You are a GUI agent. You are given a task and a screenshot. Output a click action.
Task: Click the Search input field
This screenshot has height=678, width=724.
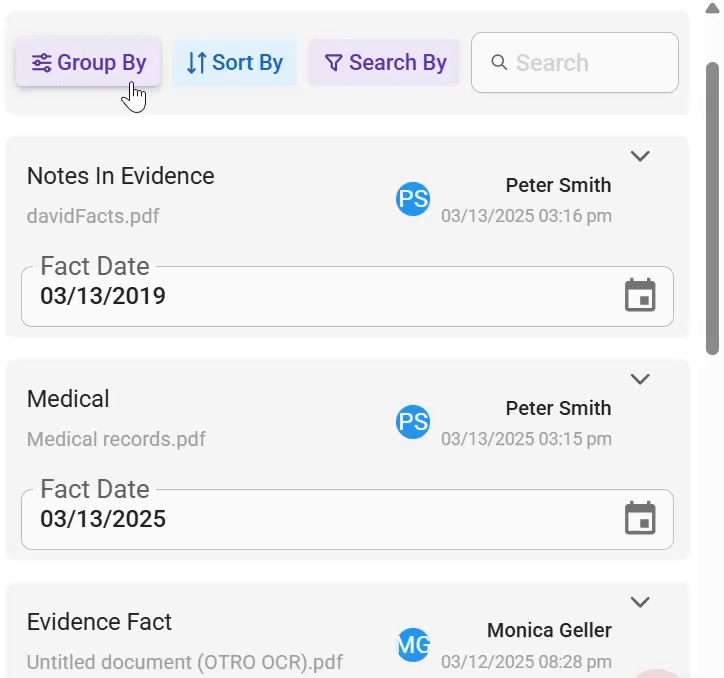[574, 62]
